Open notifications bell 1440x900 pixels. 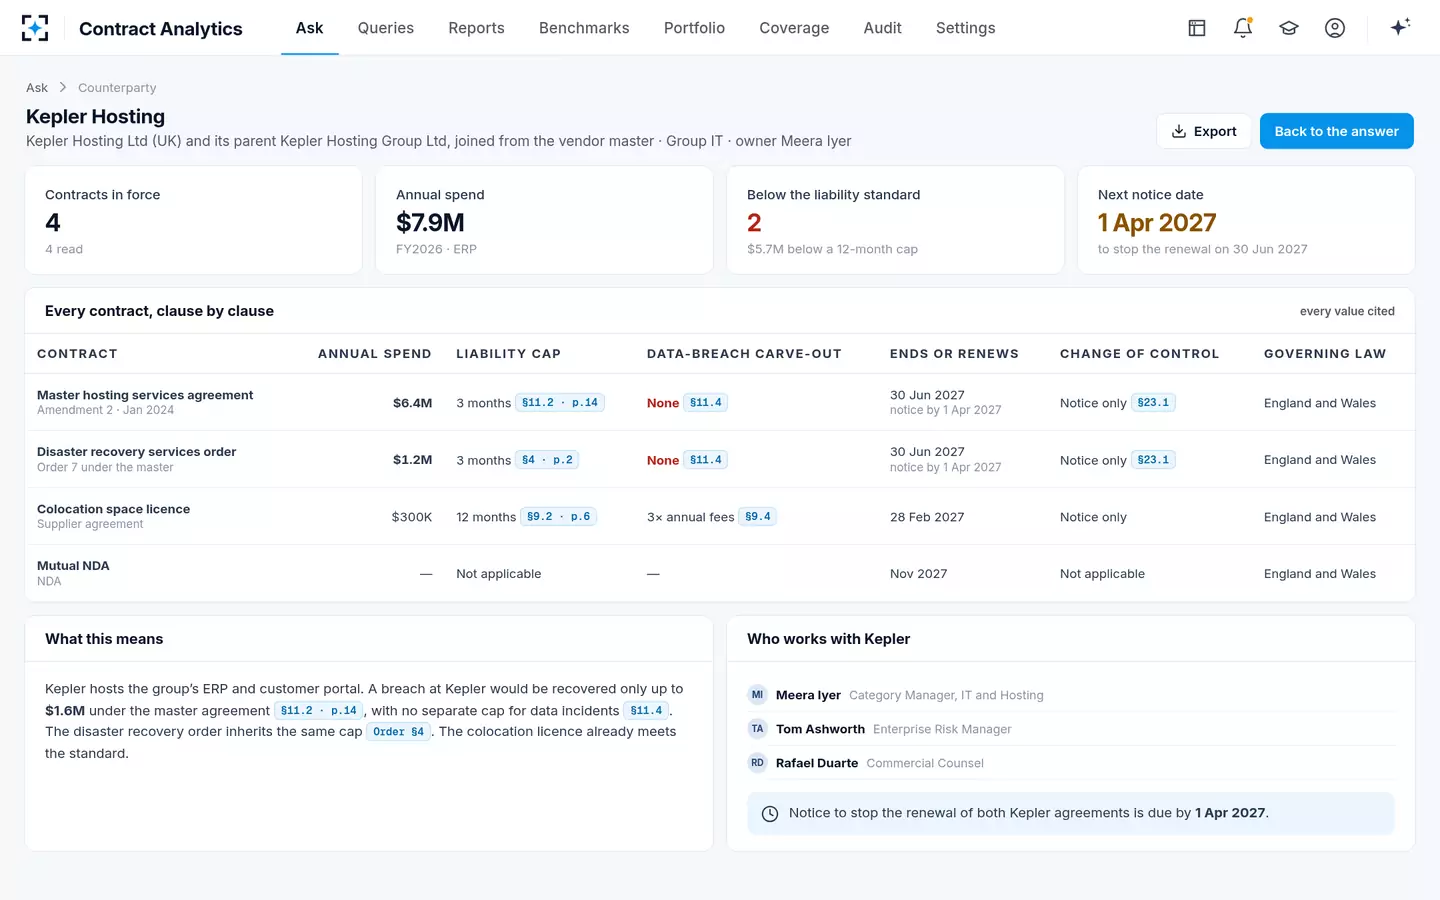pyautogui.click(x=1243, y=28)
